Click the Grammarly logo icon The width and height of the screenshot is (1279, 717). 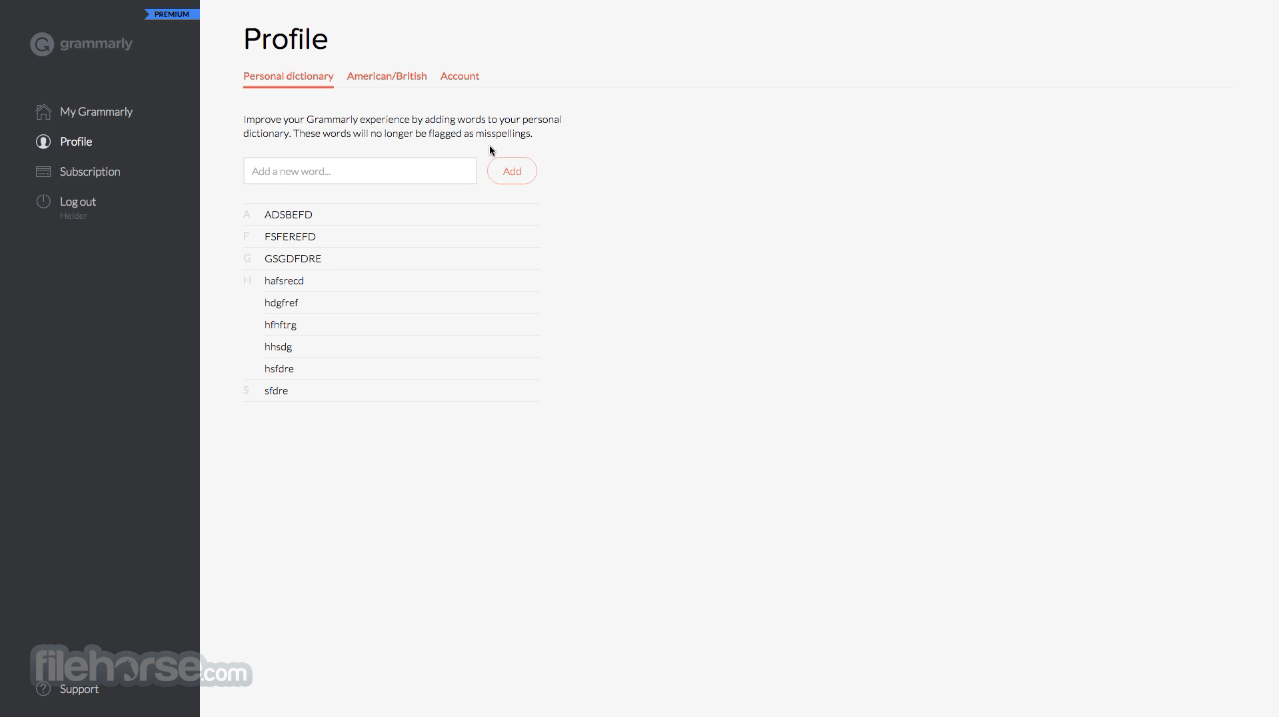pos(41,44)
